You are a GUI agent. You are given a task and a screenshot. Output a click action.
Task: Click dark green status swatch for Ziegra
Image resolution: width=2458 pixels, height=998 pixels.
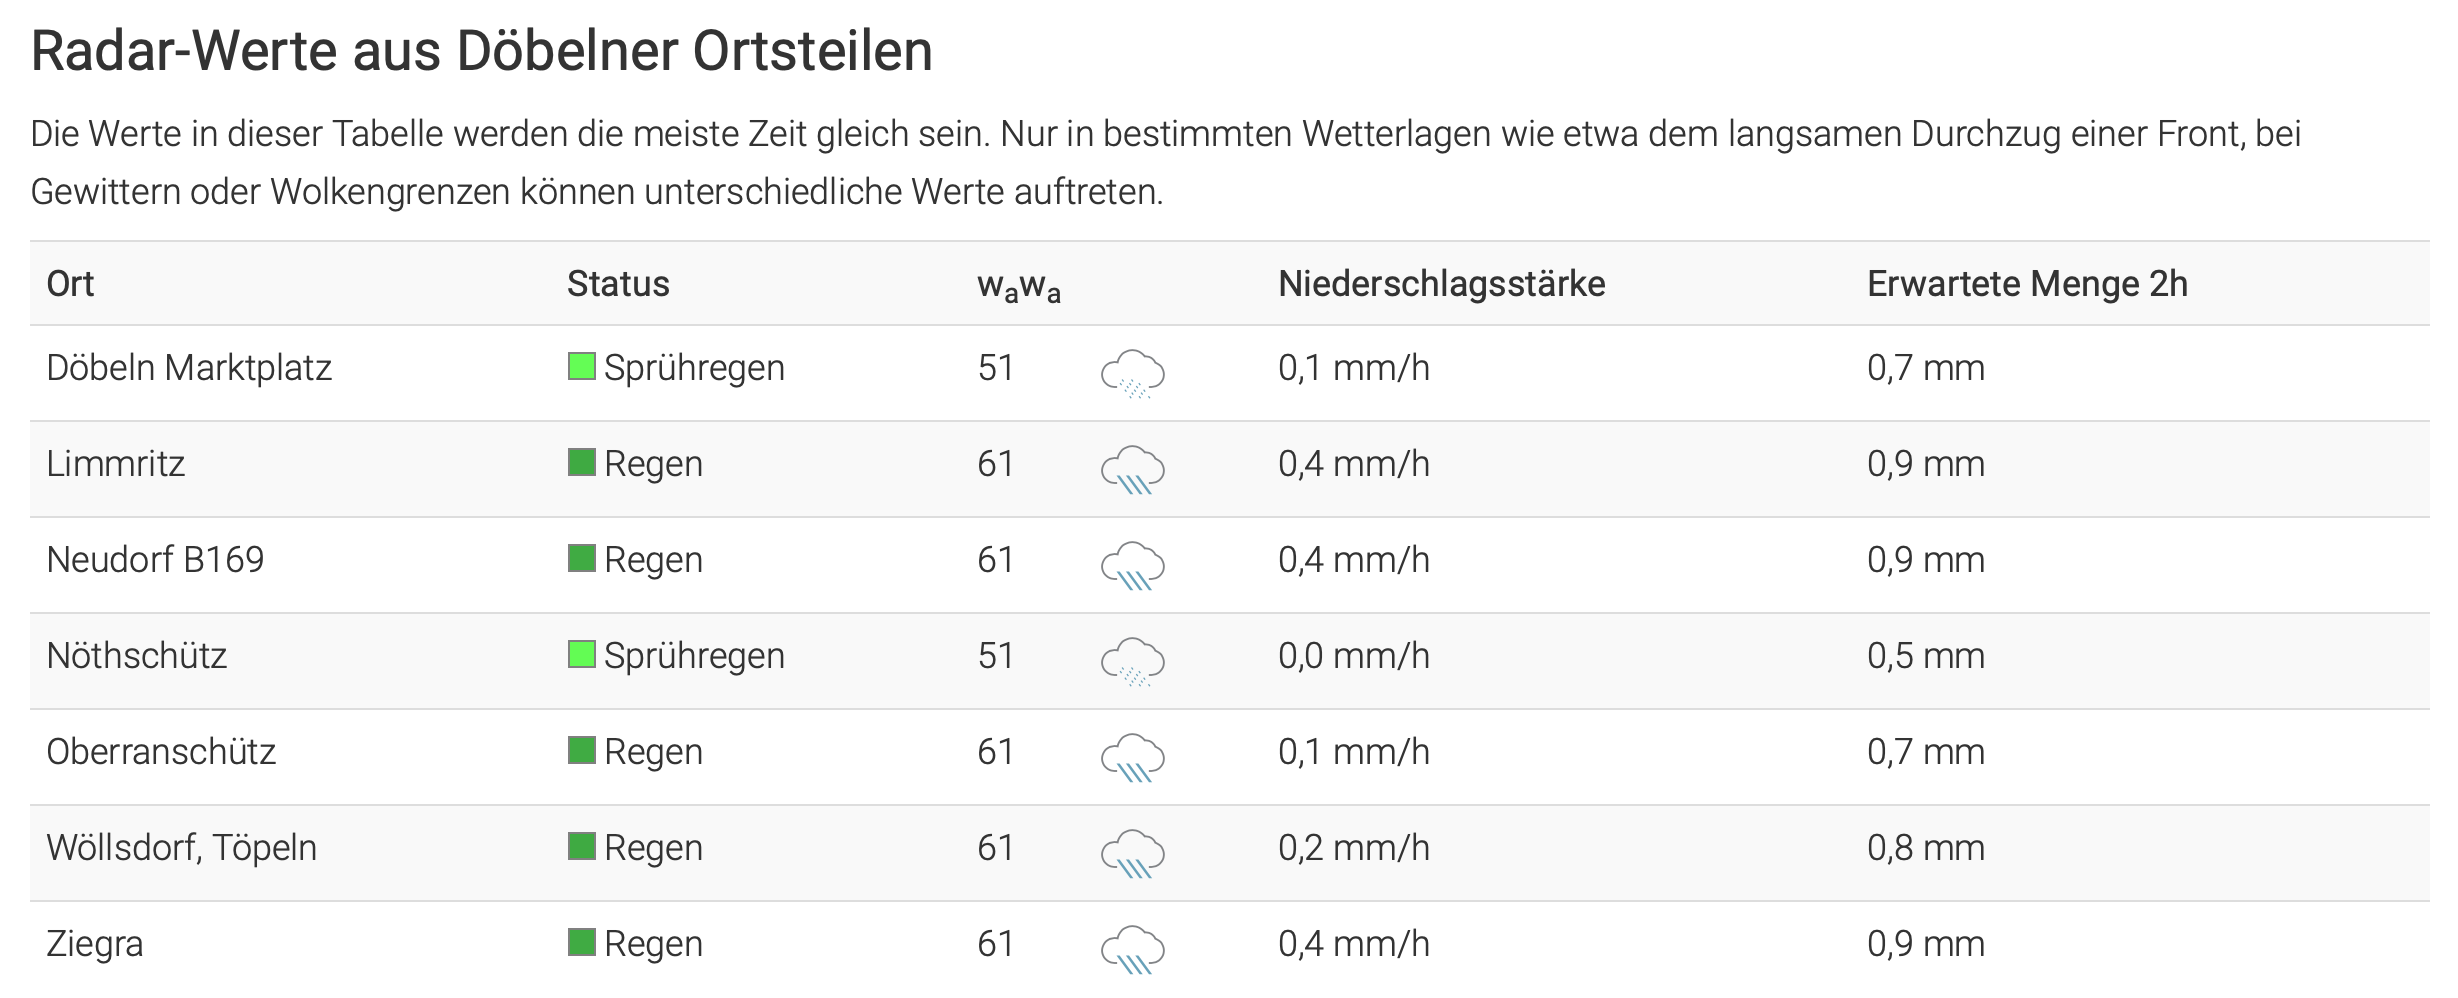pos(581,942)
